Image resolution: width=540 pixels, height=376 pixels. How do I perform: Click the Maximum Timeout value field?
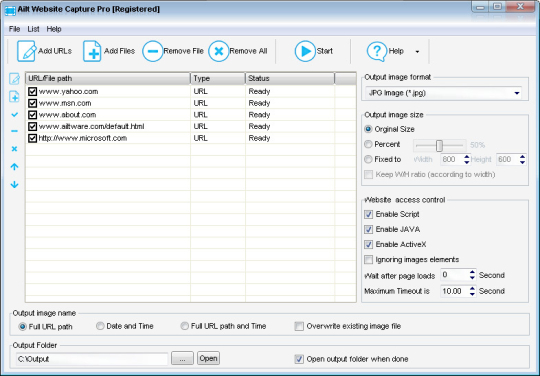pos(455,291)
